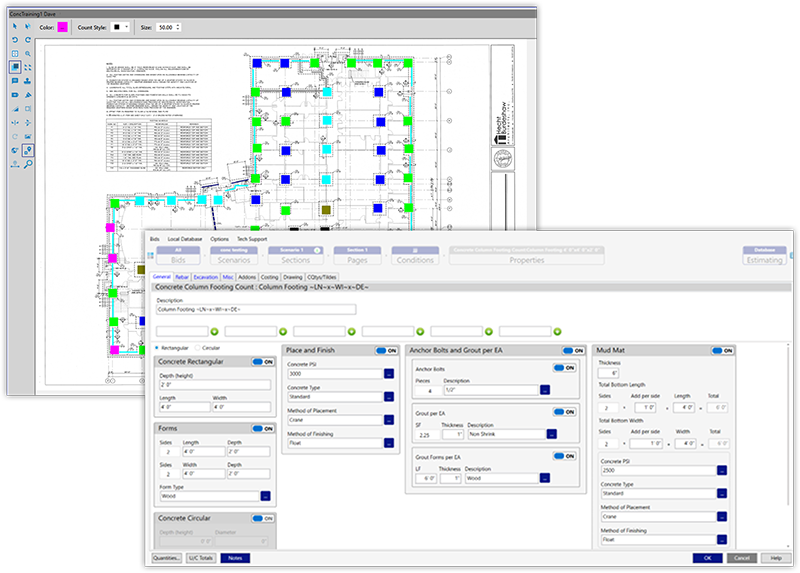800x573 pixels.
Task: Open the Count Style dropdown
Action: [x=121, y=26]
